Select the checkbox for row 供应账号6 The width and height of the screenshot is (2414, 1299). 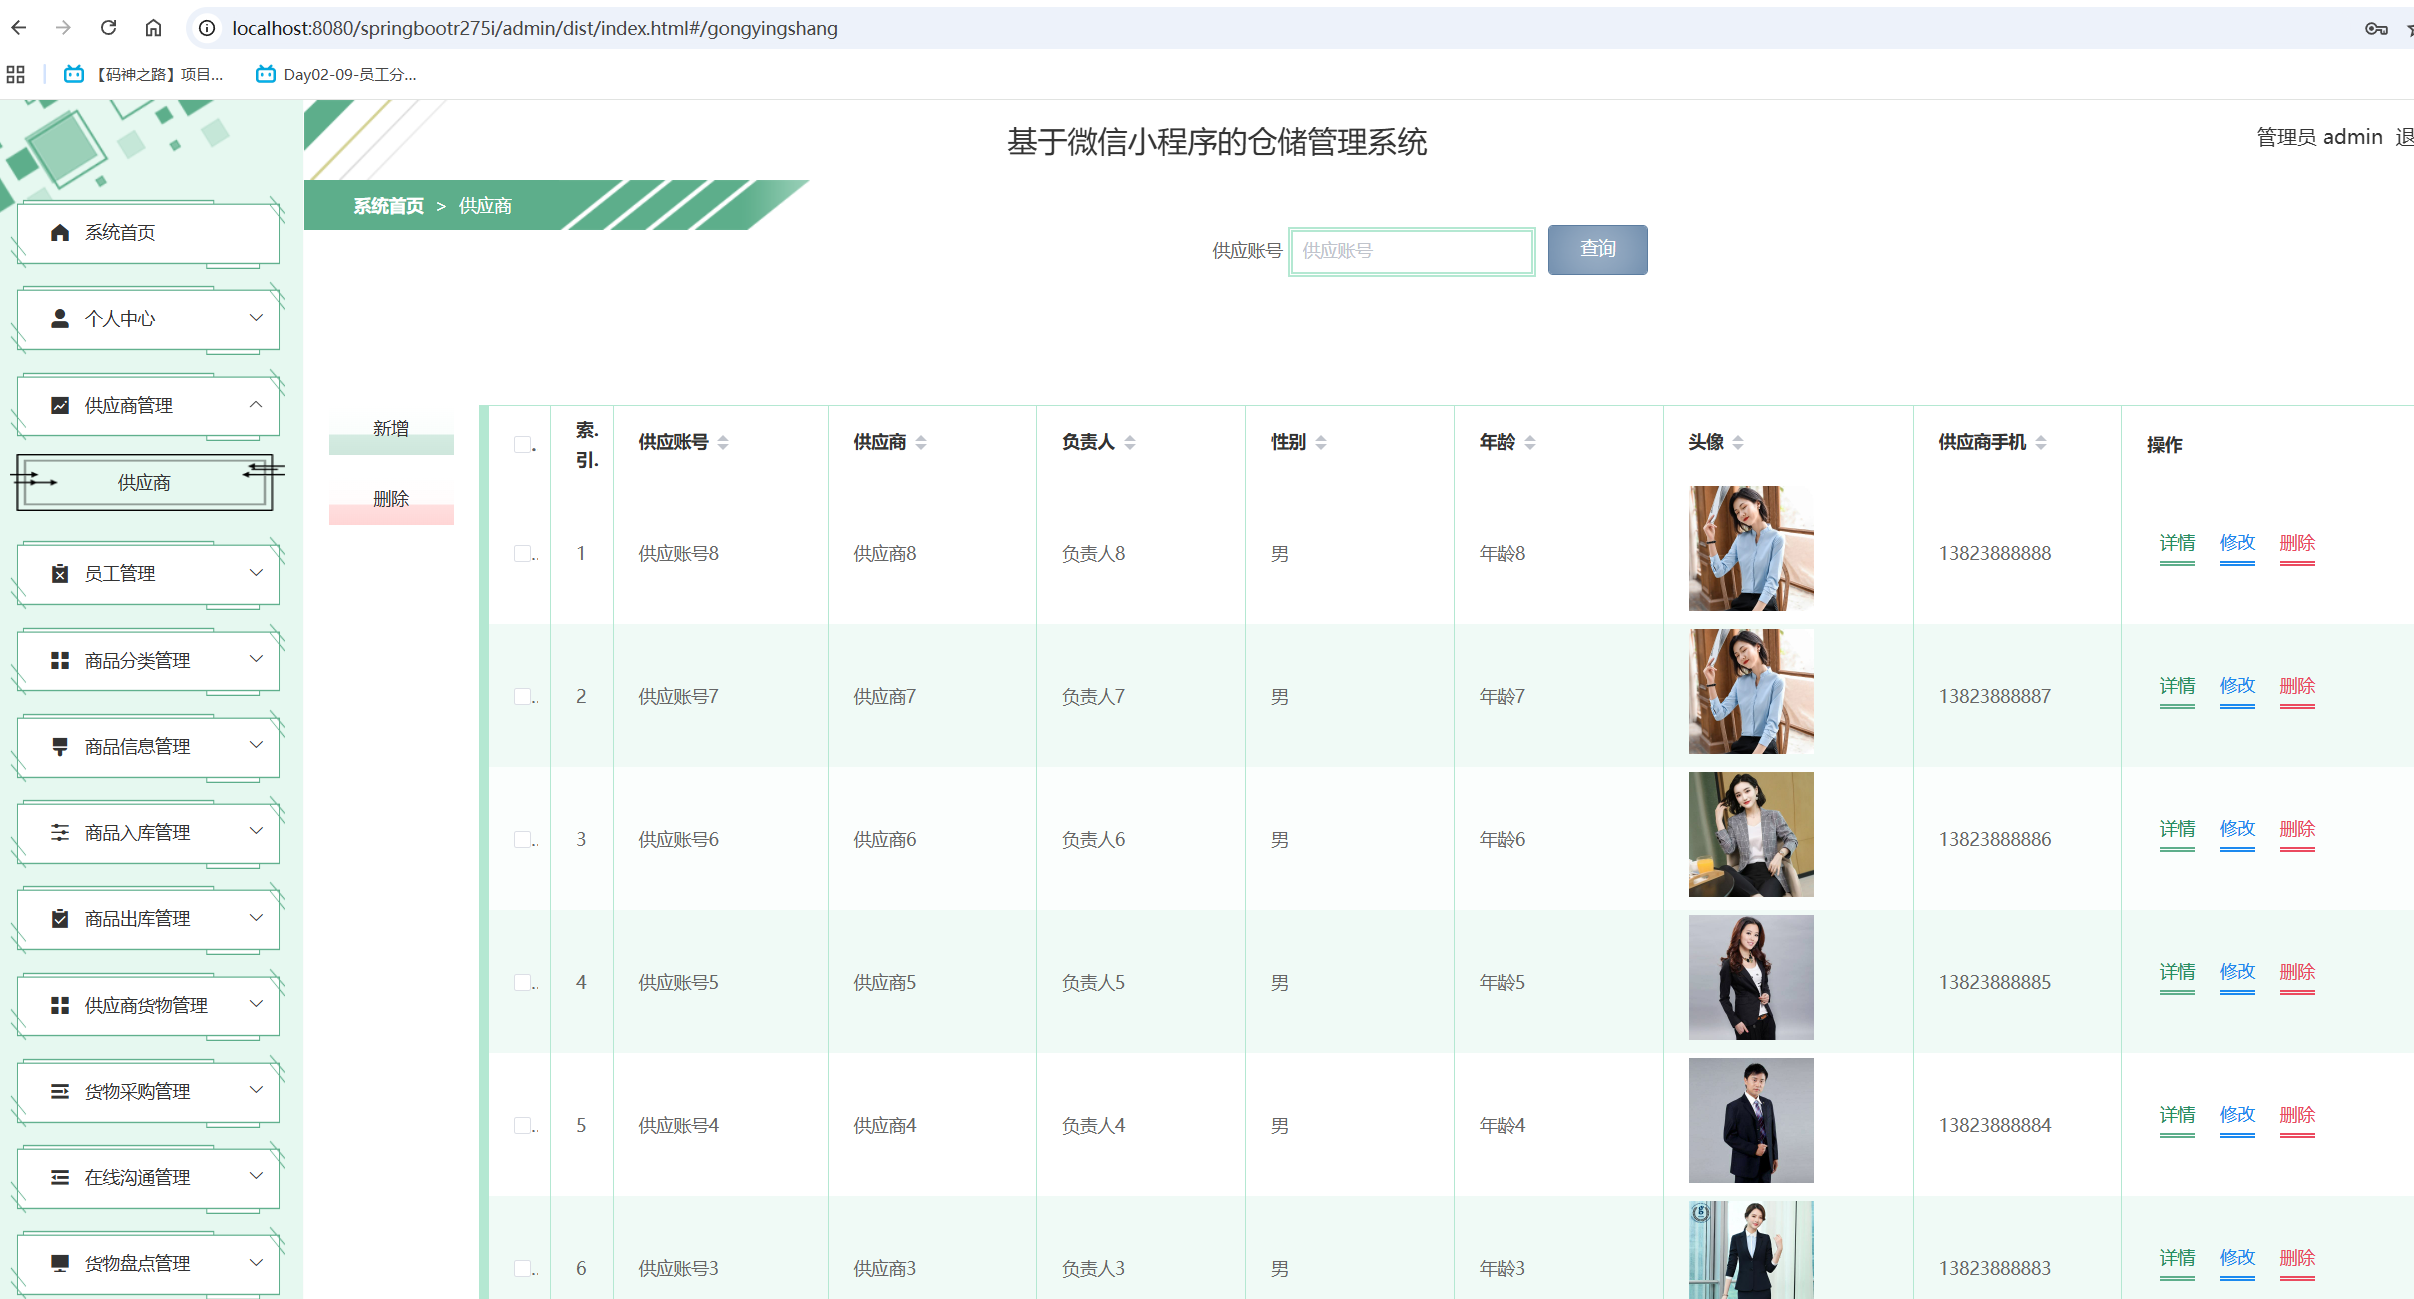coord(522,839)
